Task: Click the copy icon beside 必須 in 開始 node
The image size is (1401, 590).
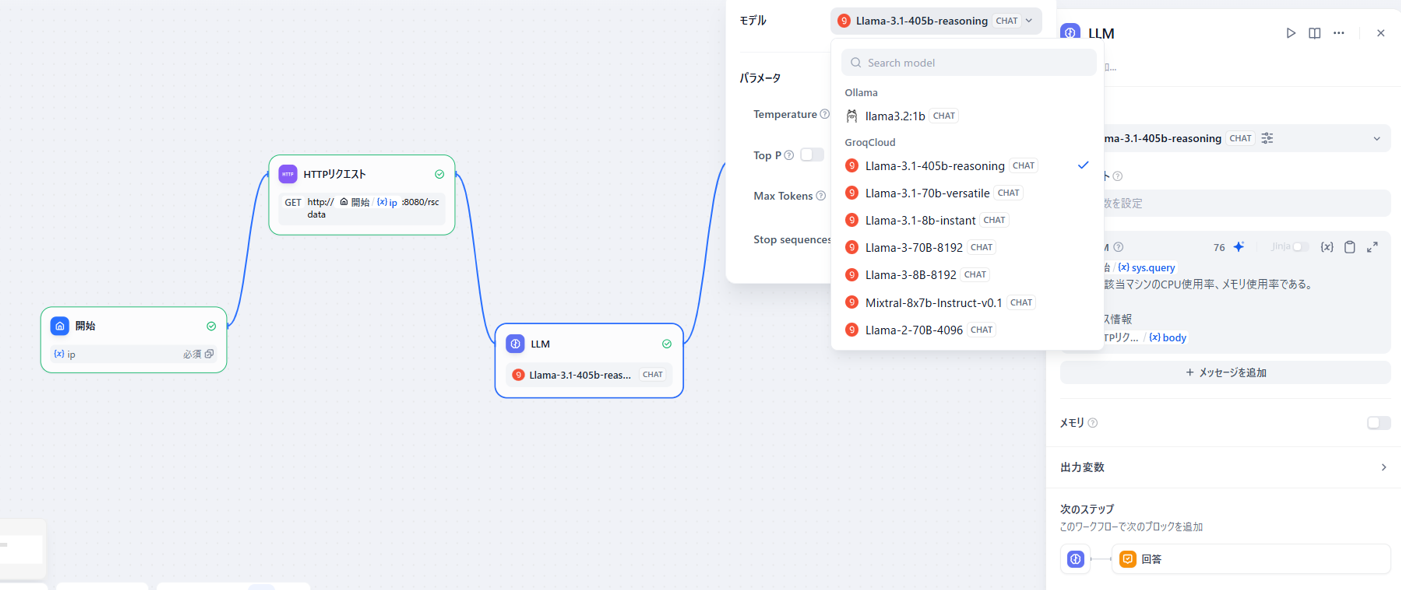Action: pyautogui.click(x=209, y=354)
